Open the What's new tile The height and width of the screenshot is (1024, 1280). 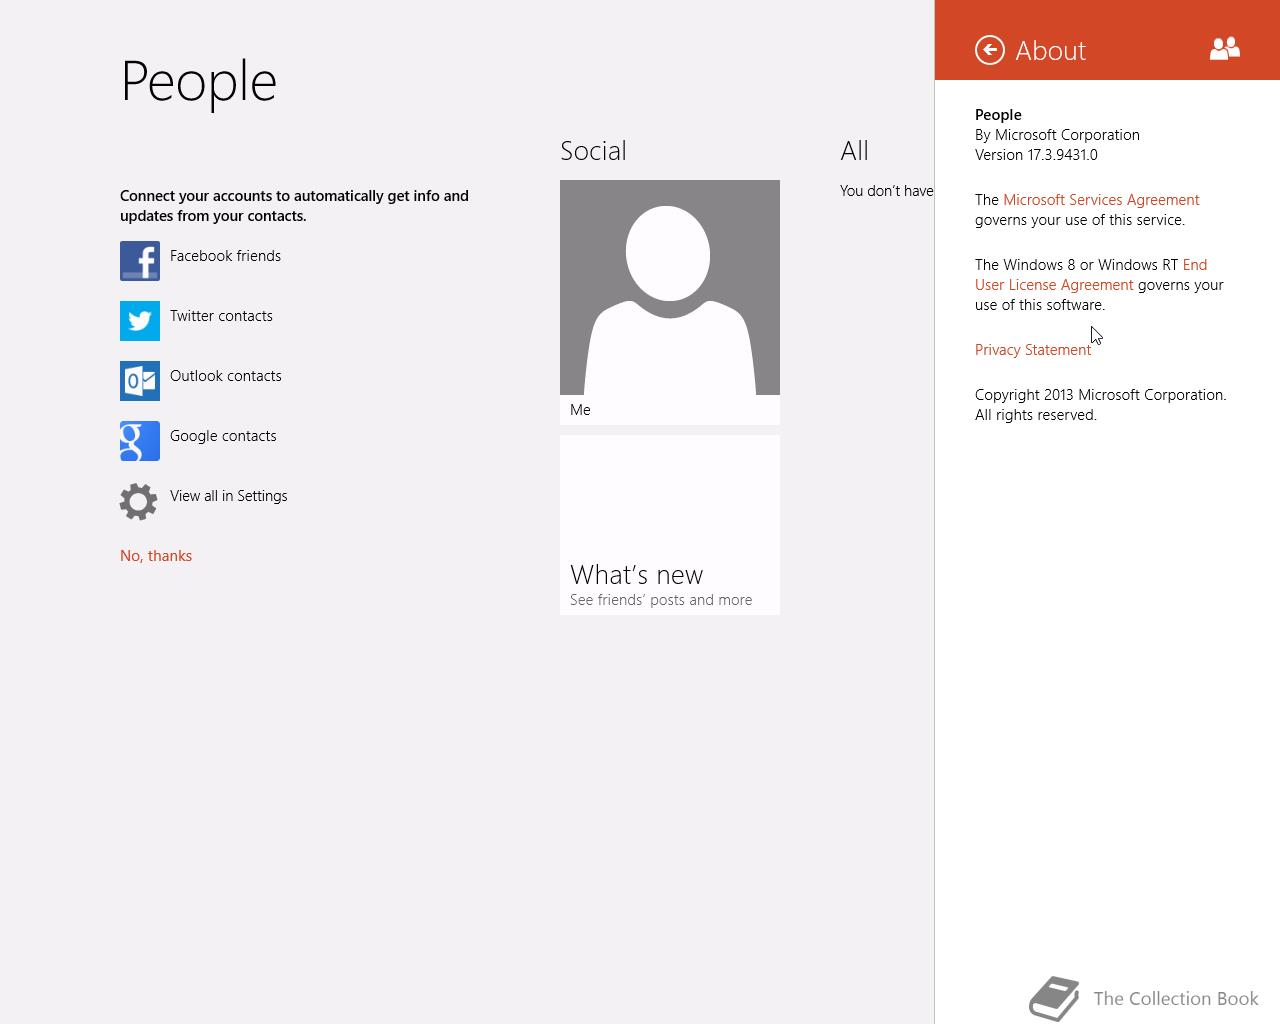click(670, 525)
